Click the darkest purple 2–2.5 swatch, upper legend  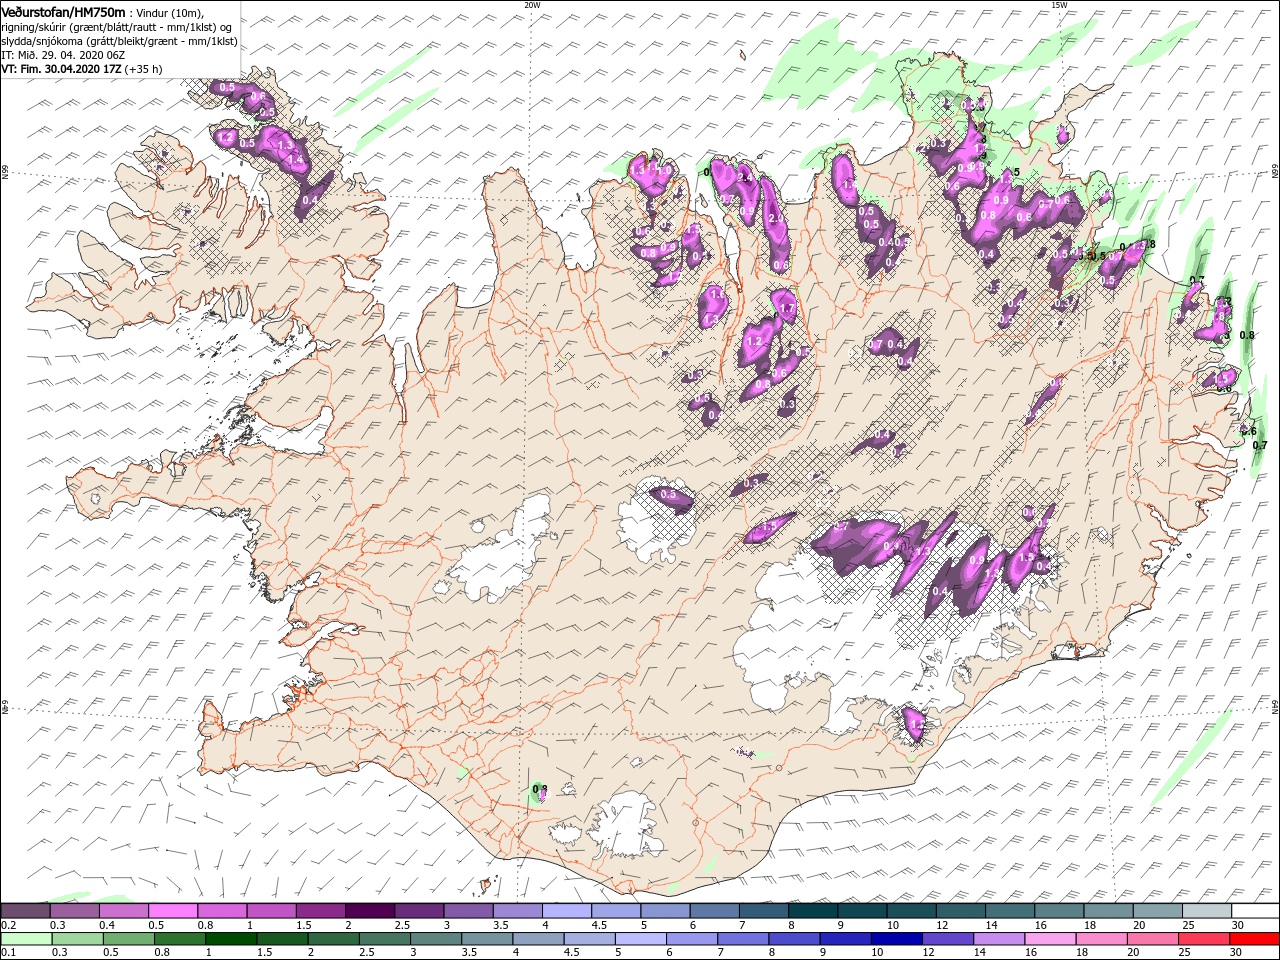click(x=370, y=910)
